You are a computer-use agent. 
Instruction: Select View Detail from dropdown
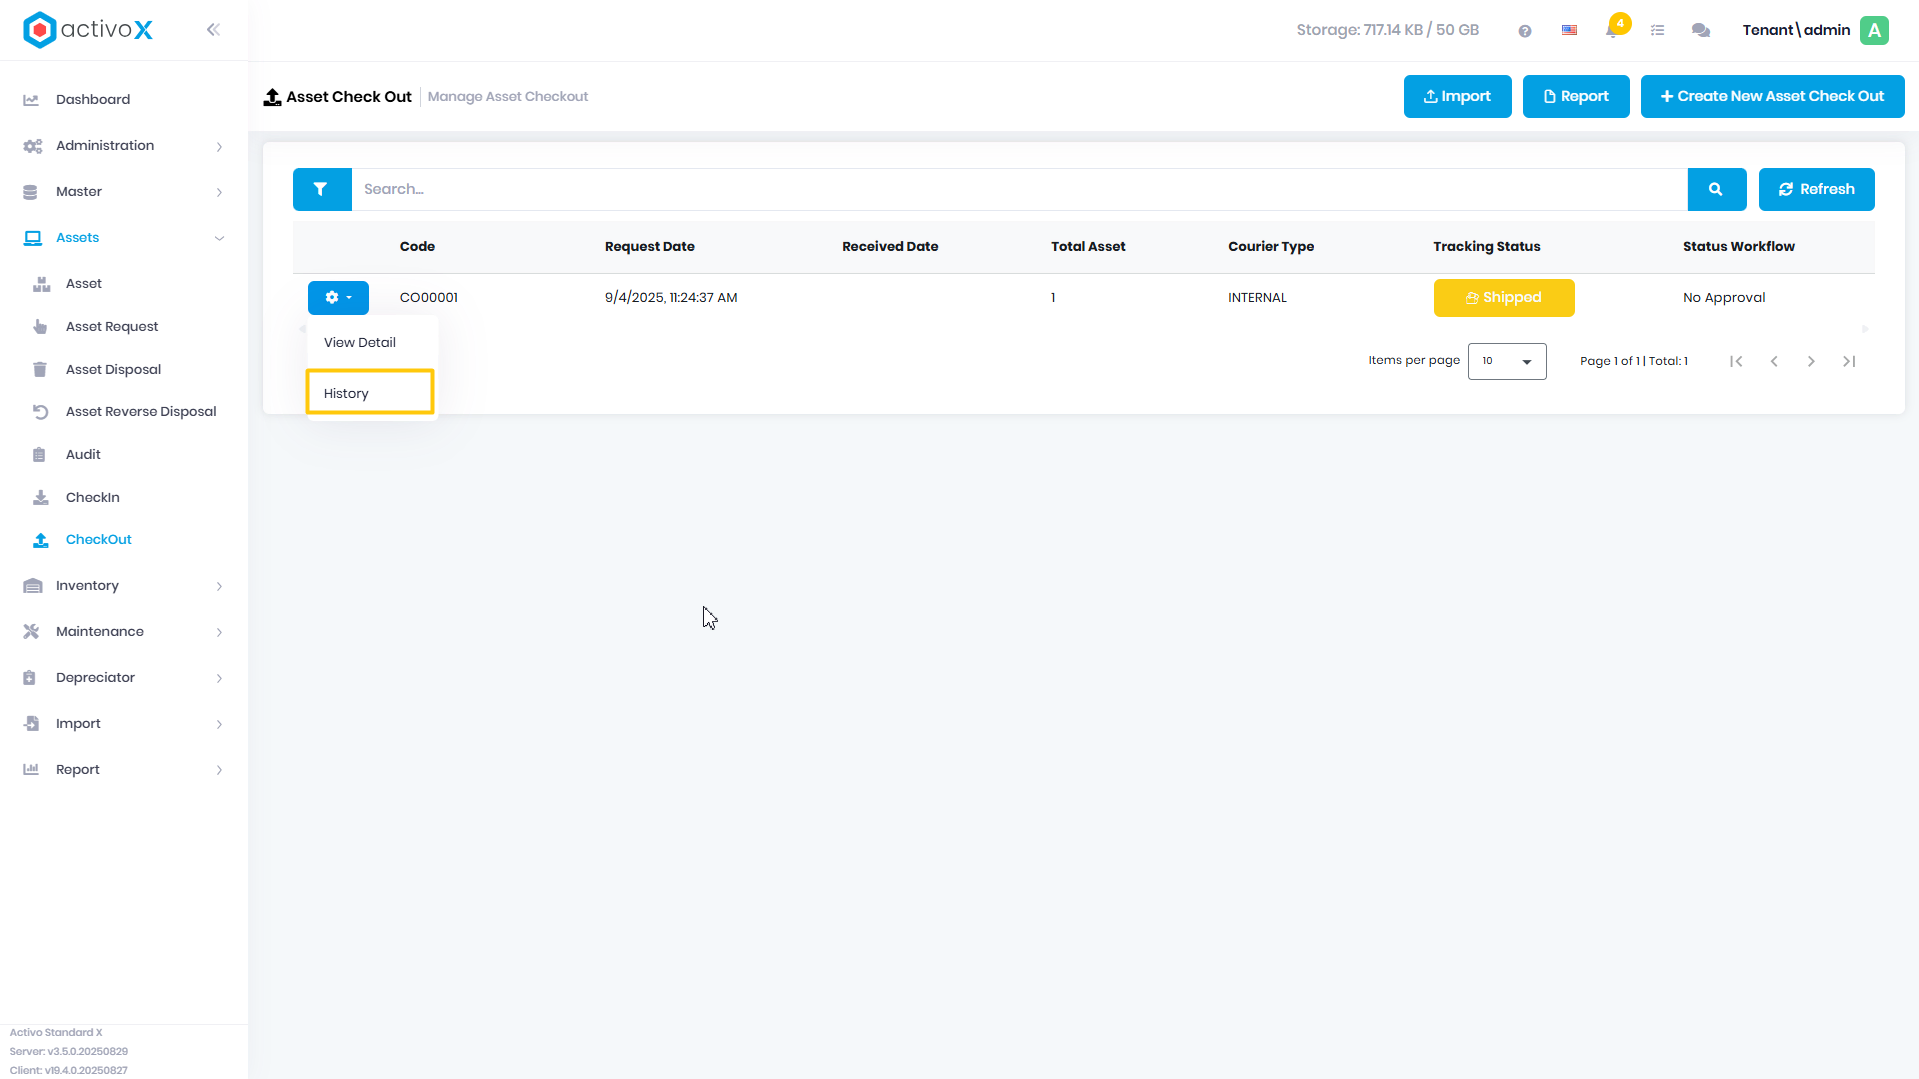coord(360,343)
